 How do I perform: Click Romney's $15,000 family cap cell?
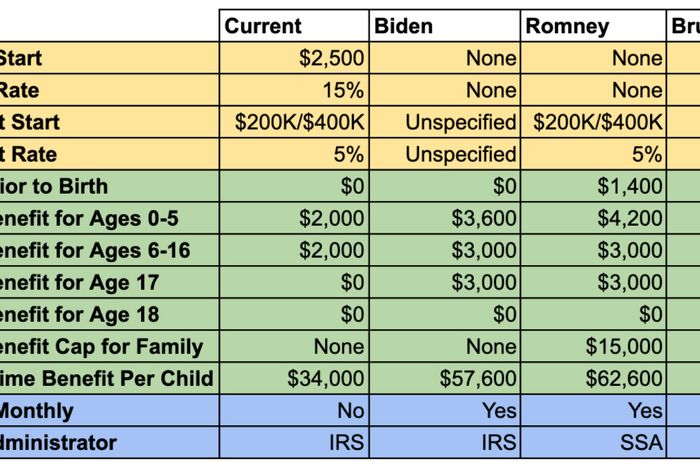click(x=593, y=346)
